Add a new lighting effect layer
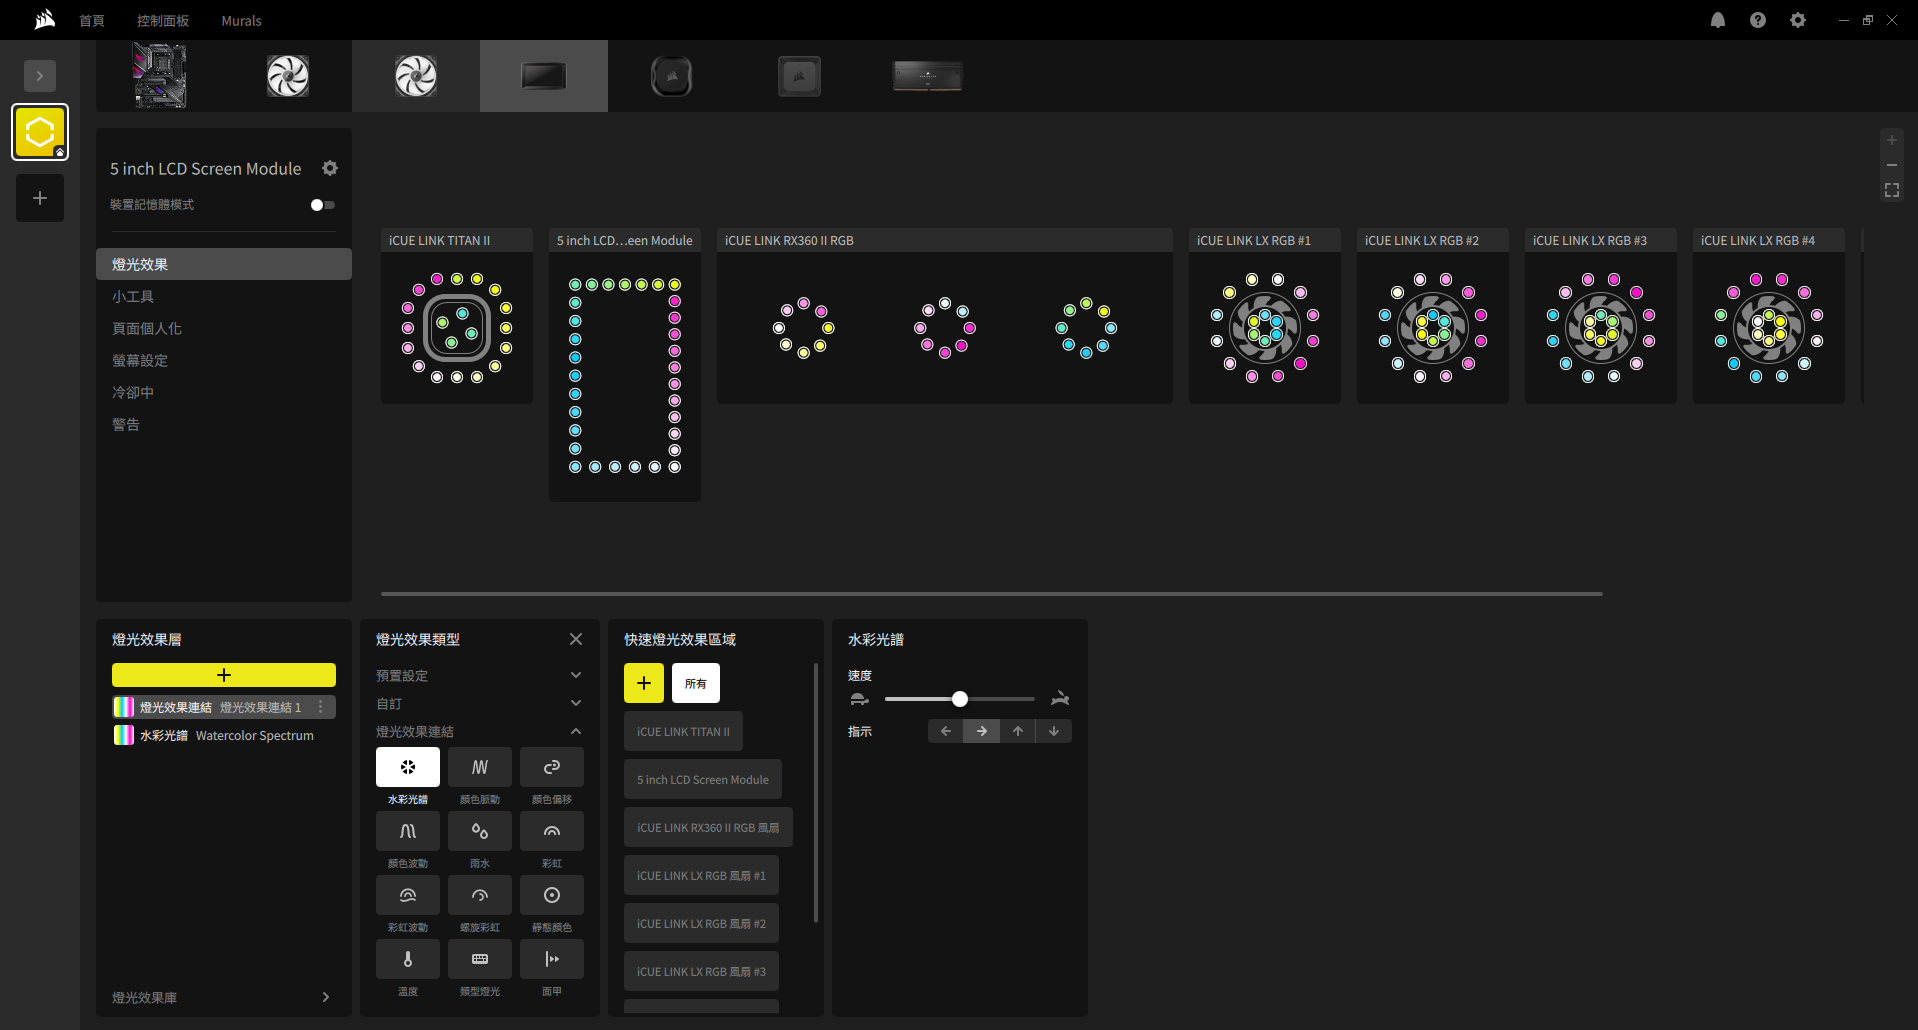1918x1030 pixels. coord(224,675)
